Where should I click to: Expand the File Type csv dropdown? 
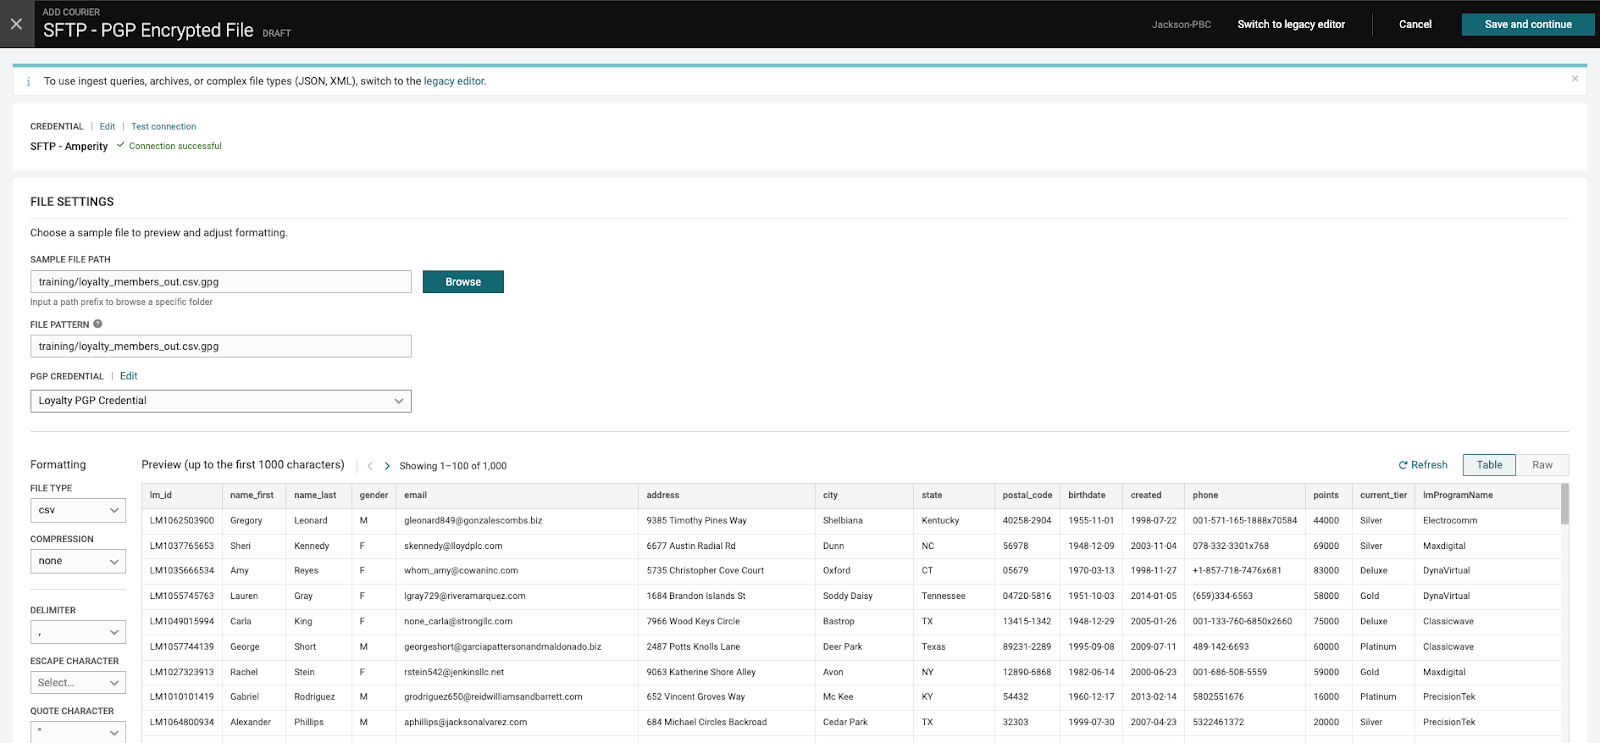[x=78, y=510]
